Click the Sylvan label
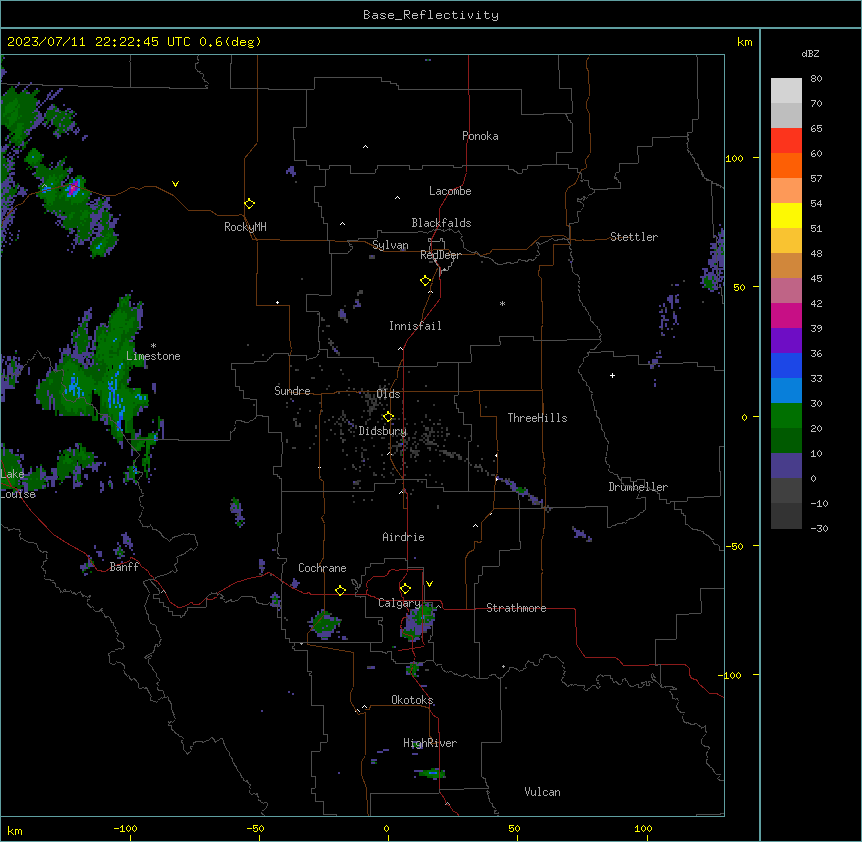862x842 pixels. coord(390,245)
